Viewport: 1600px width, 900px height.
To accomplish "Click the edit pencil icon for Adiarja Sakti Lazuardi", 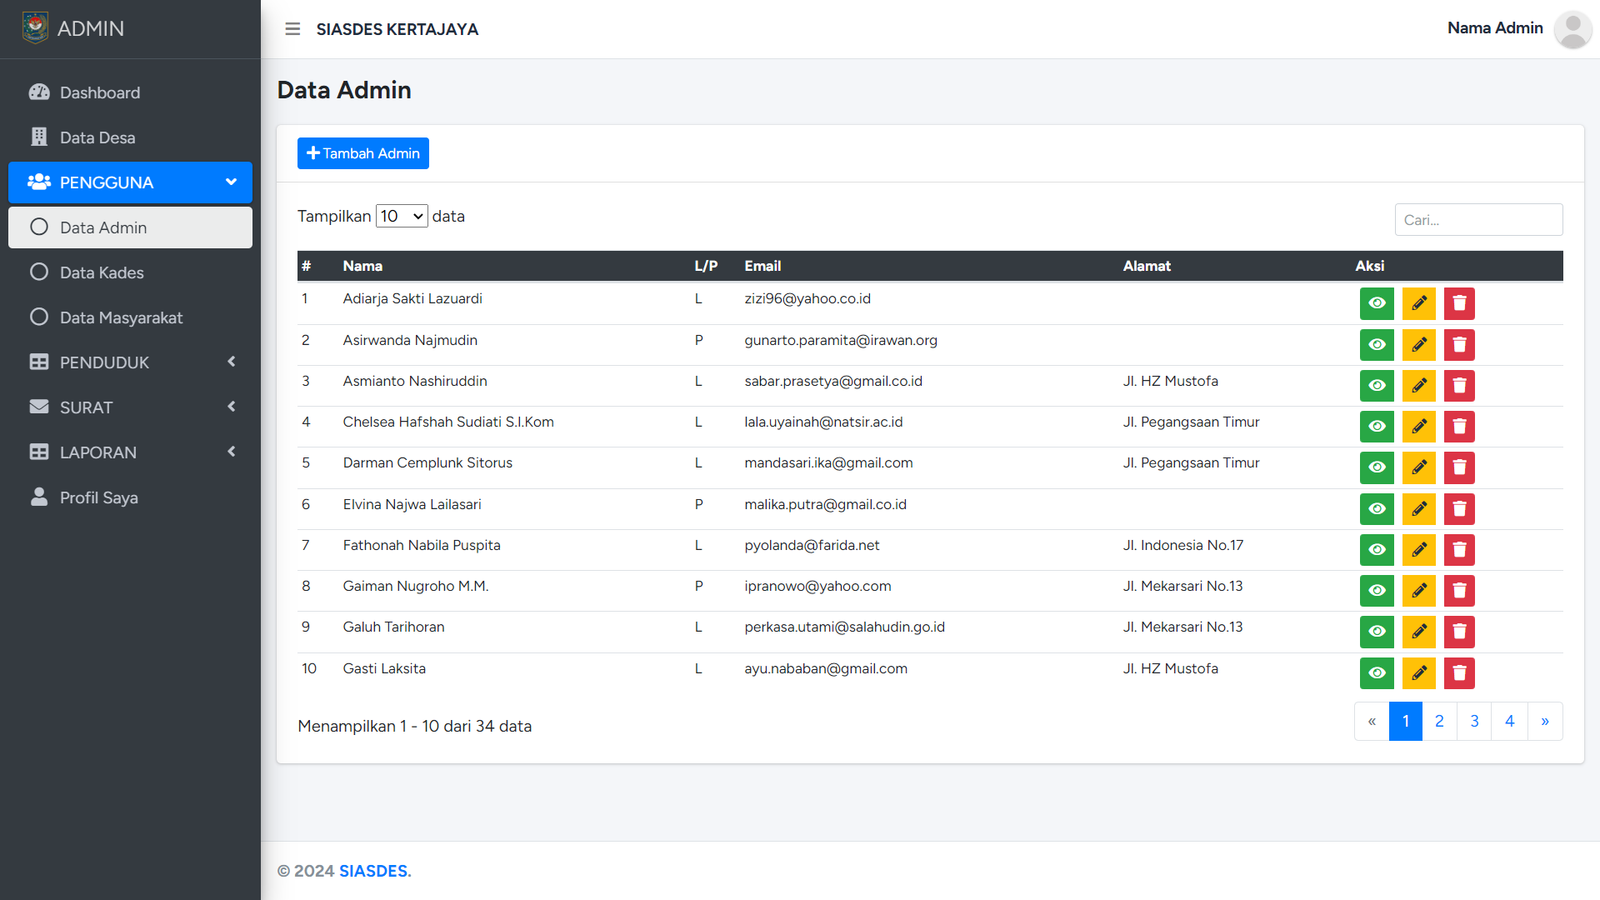I will click(x=1418, y=303).
